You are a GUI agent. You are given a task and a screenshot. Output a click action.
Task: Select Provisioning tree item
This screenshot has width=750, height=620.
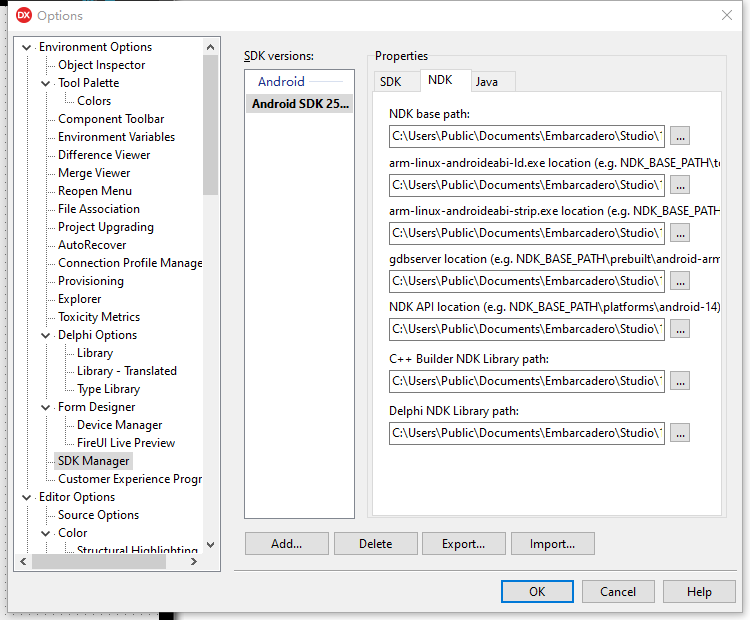coord(91,281)
